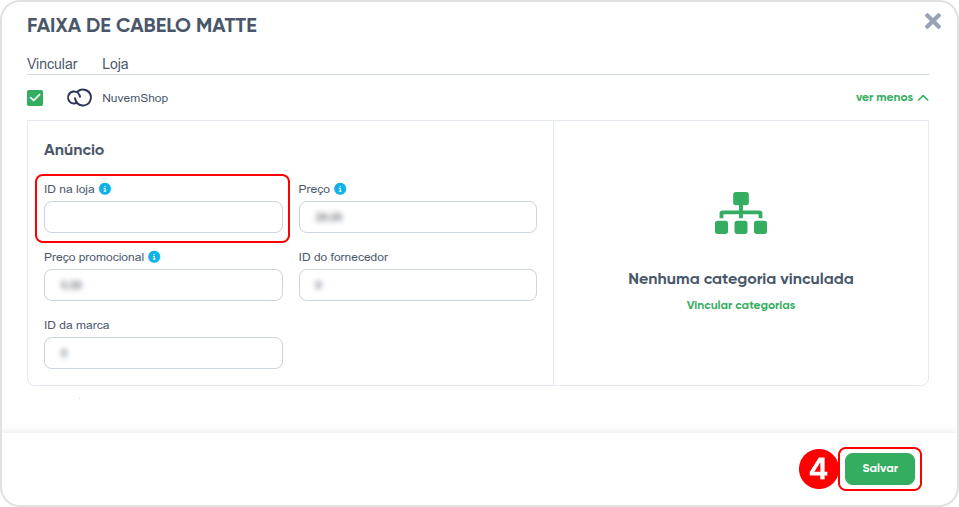Click the Salvar button
The image size is (959, 507).
pos(879,468)
